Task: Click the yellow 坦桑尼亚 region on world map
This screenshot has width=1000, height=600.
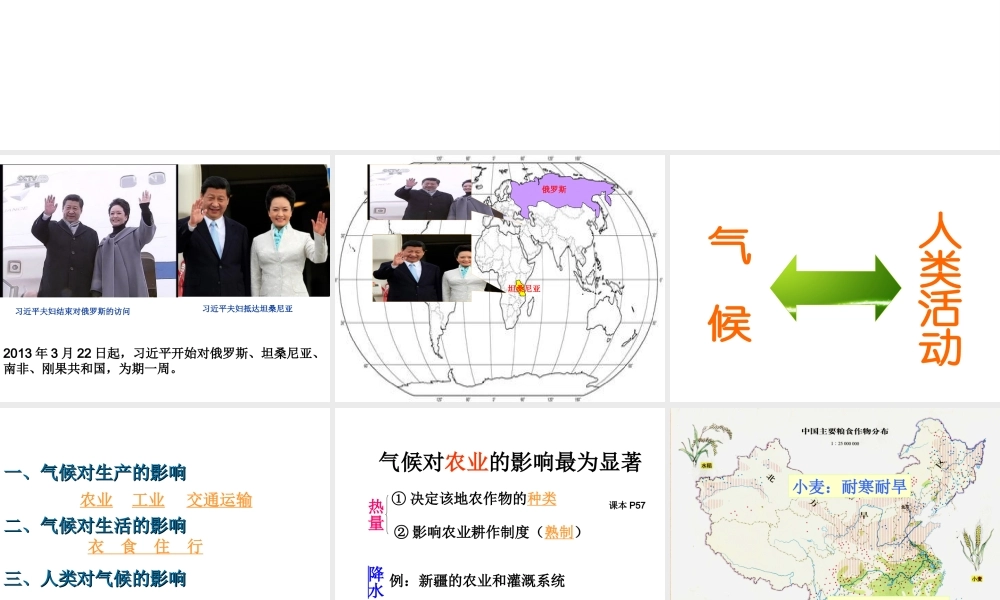Action: 520,289
